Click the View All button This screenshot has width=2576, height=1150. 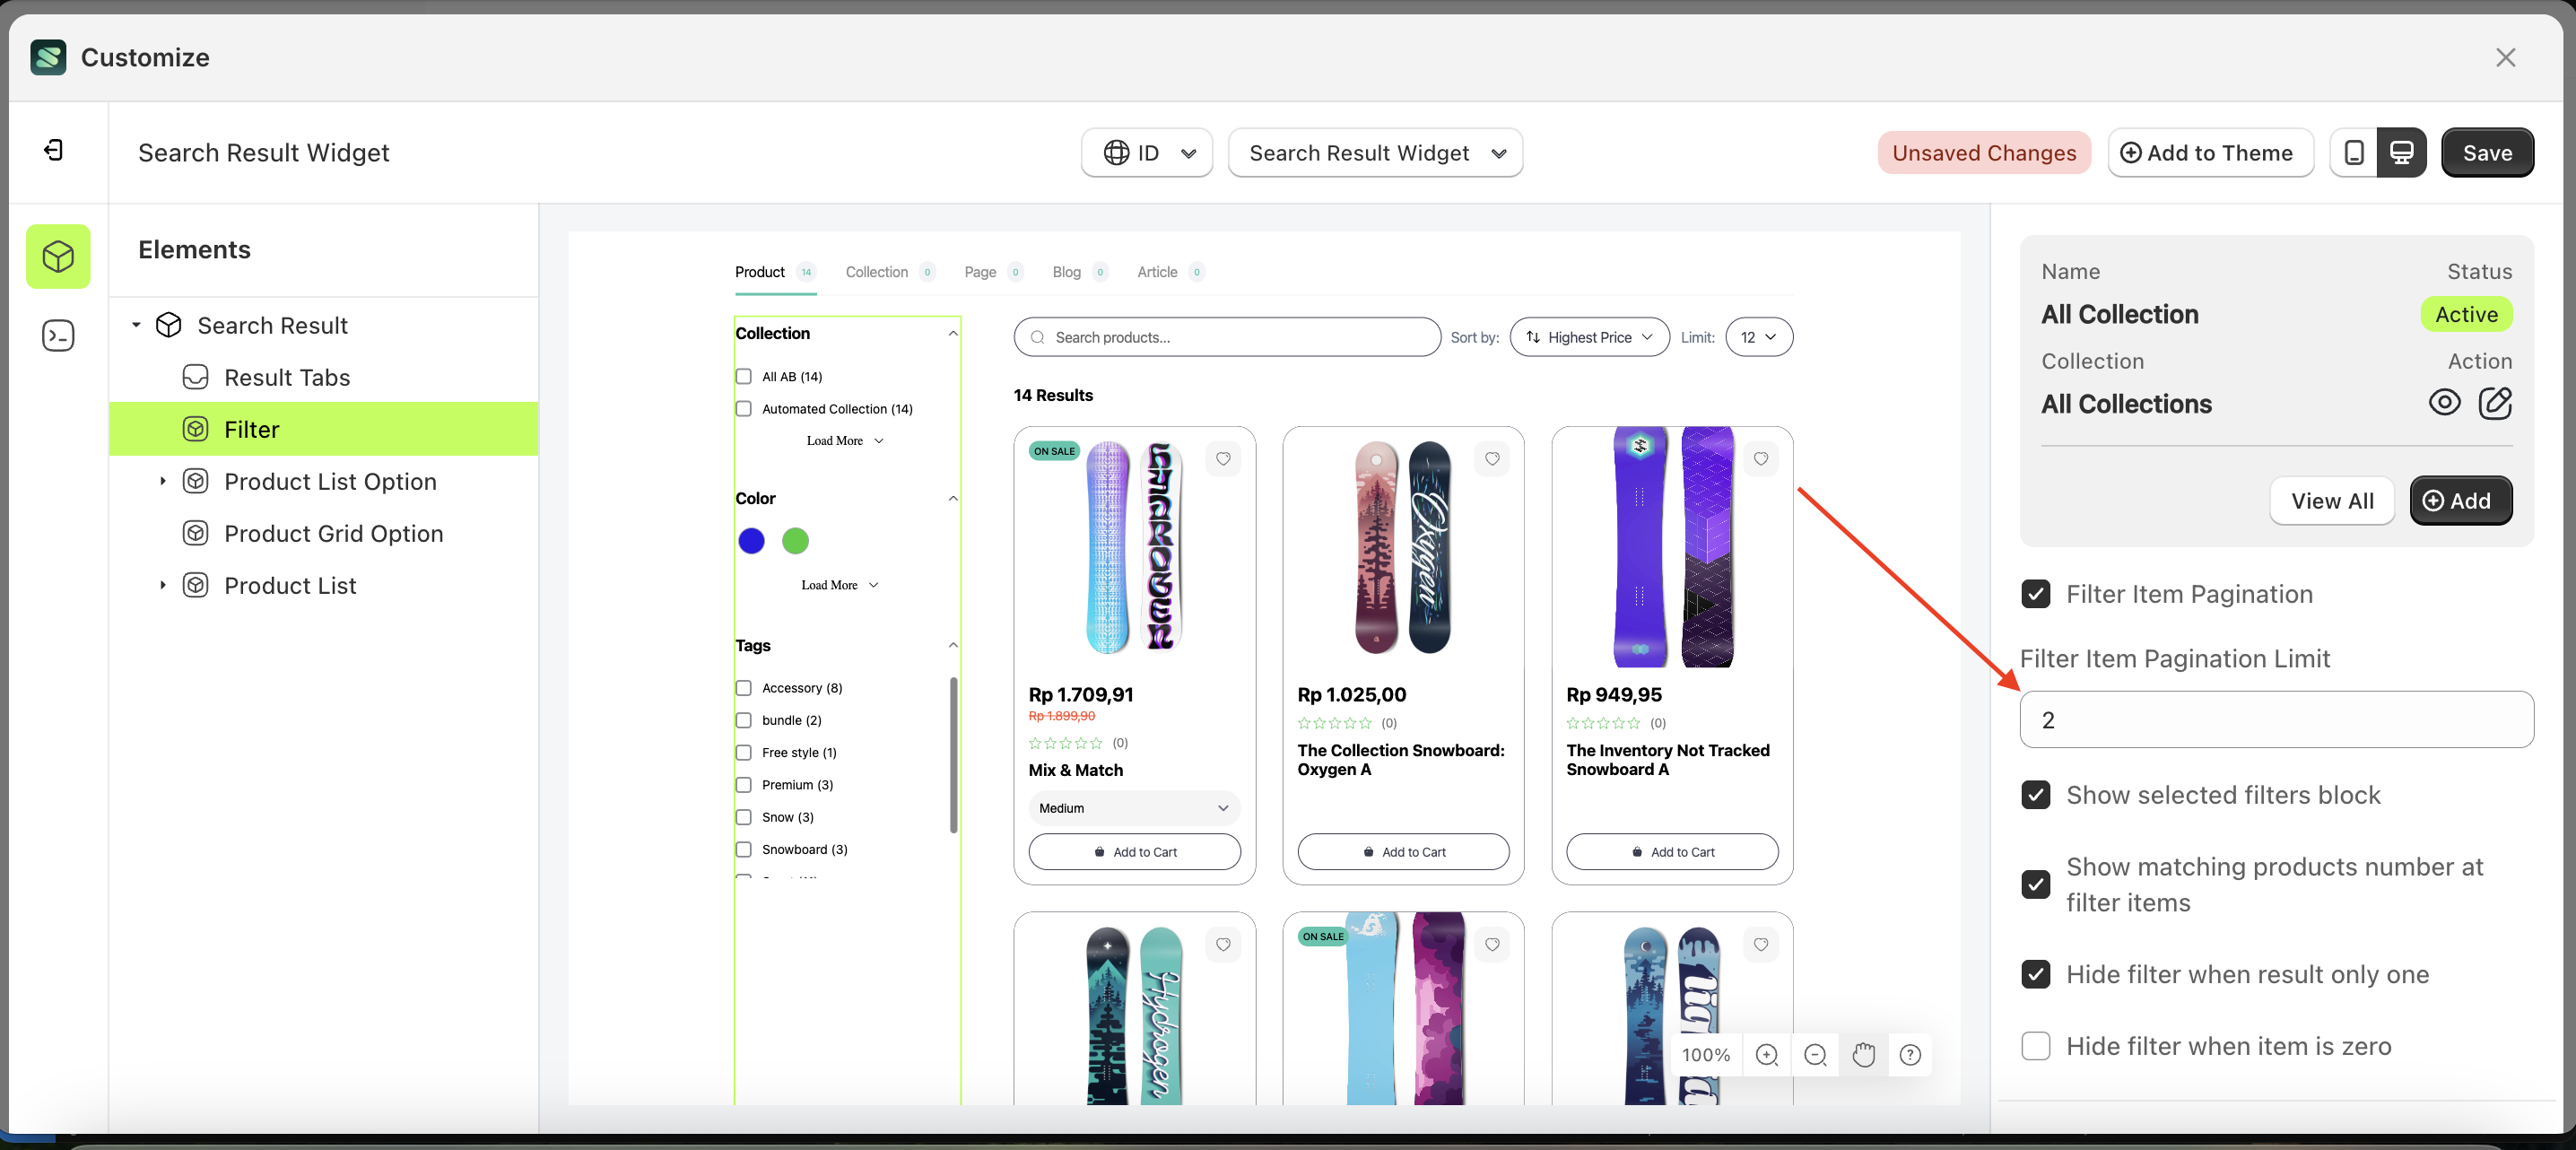(x=2331, y=501)
